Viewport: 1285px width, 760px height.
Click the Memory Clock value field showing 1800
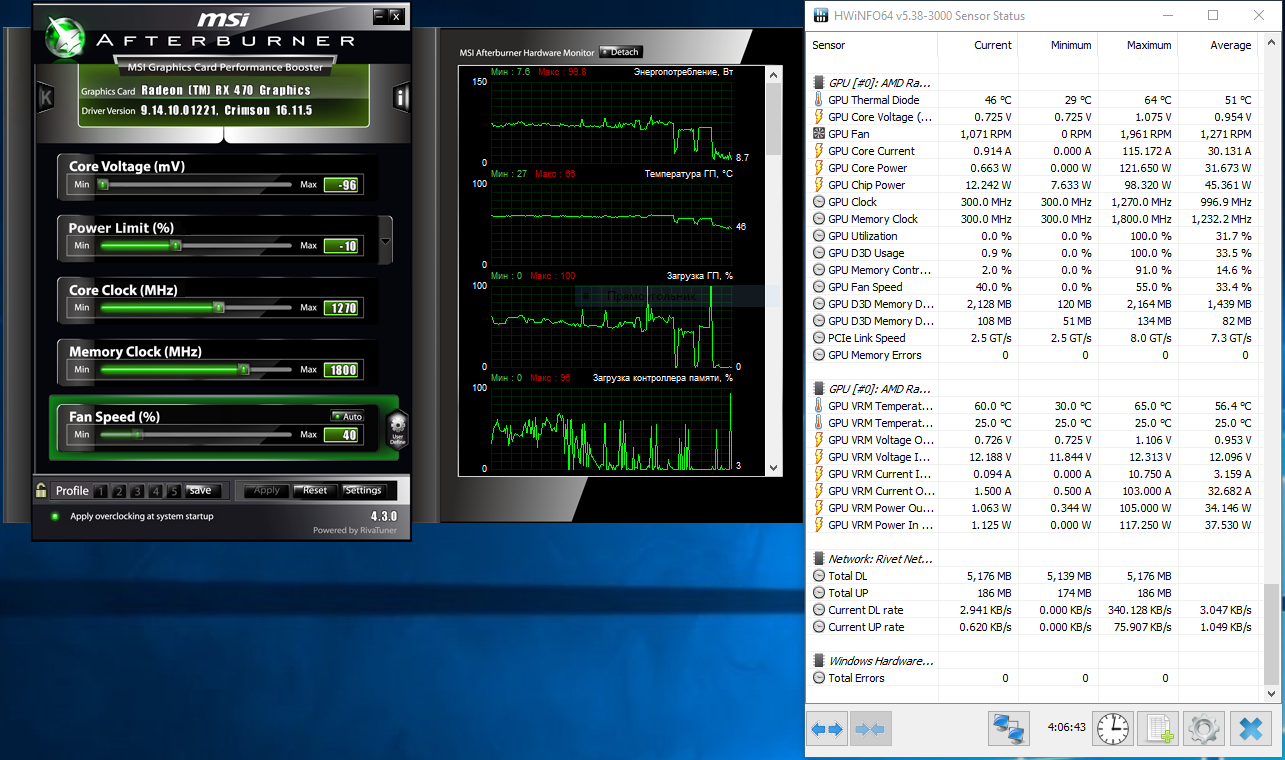tap(341, 370)
